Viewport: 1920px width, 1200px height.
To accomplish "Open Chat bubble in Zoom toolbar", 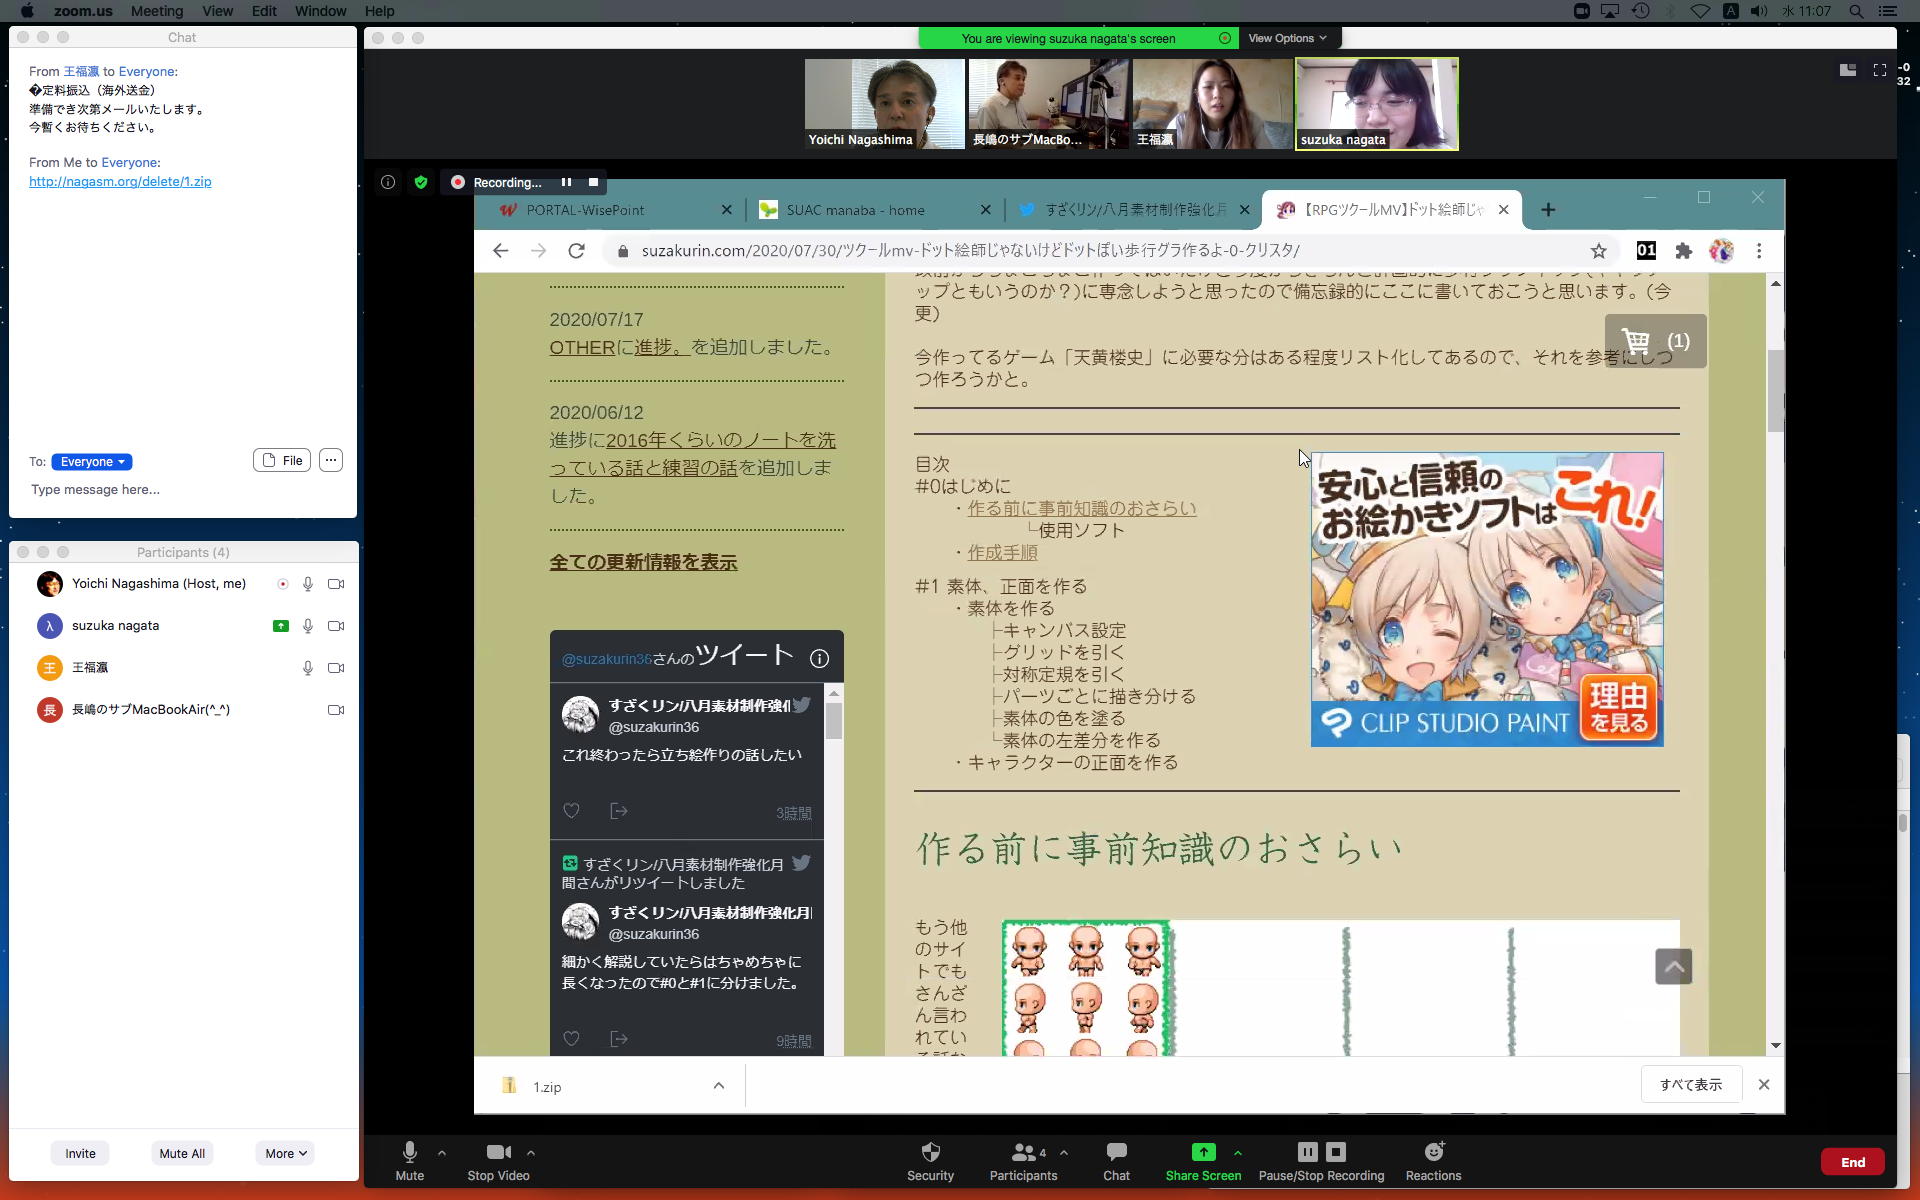I will coord(1116,1152).
